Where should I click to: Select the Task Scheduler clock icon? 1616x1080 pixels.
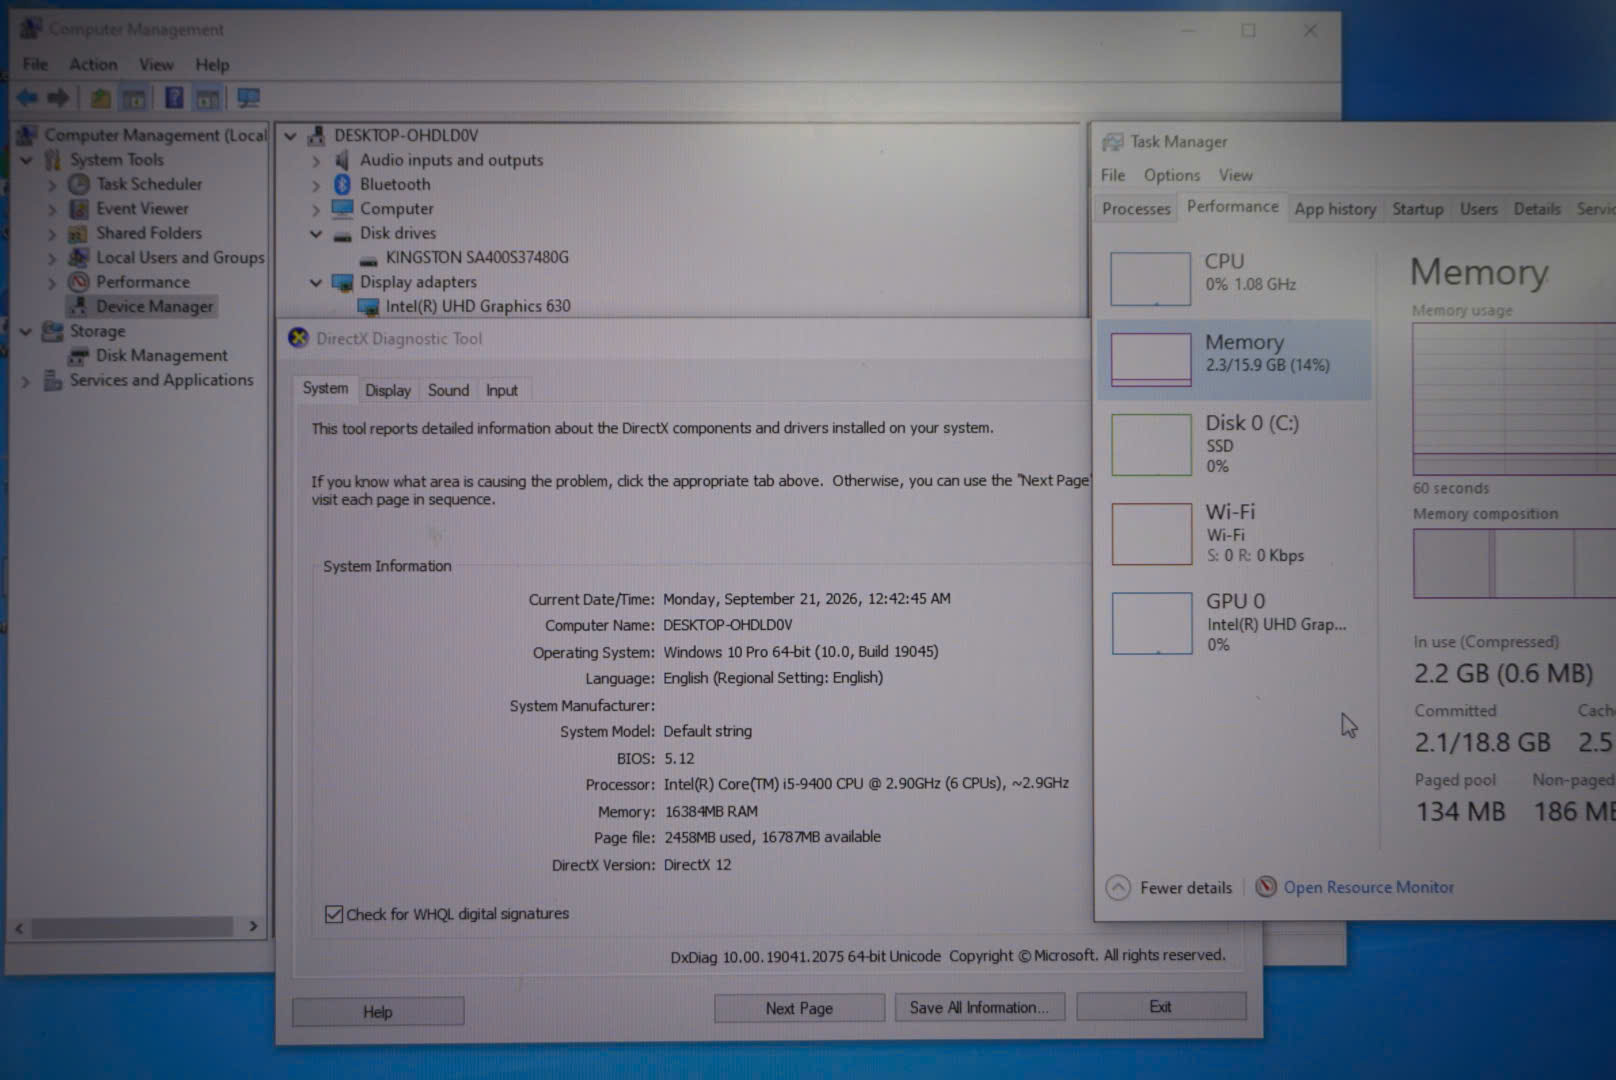click(x=79, y=184)
